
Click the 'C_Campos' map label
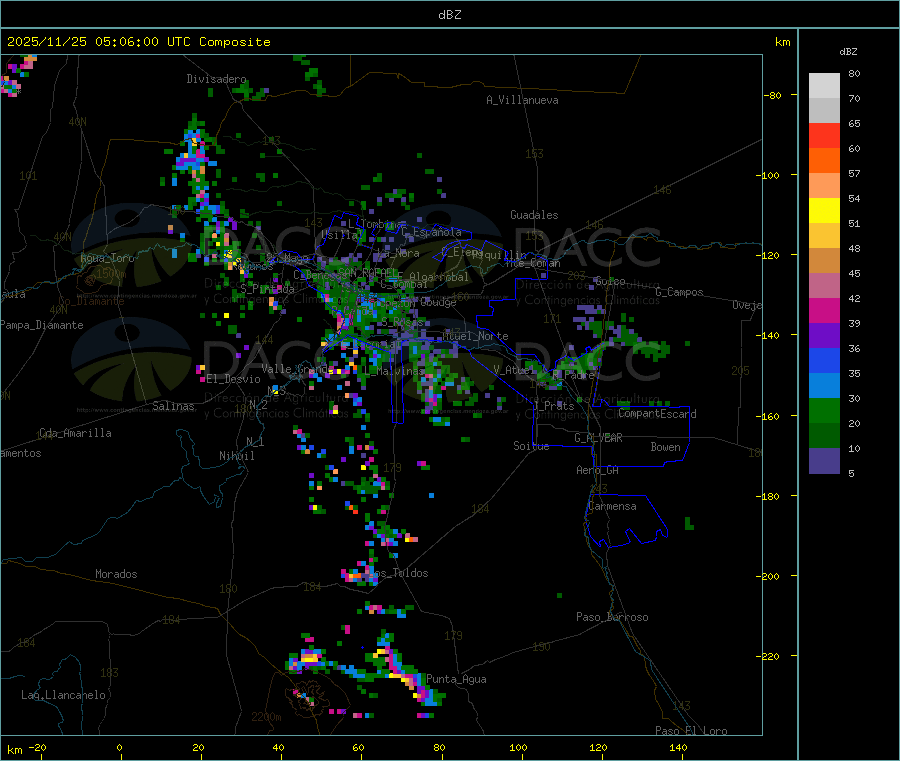click(680, 292)
